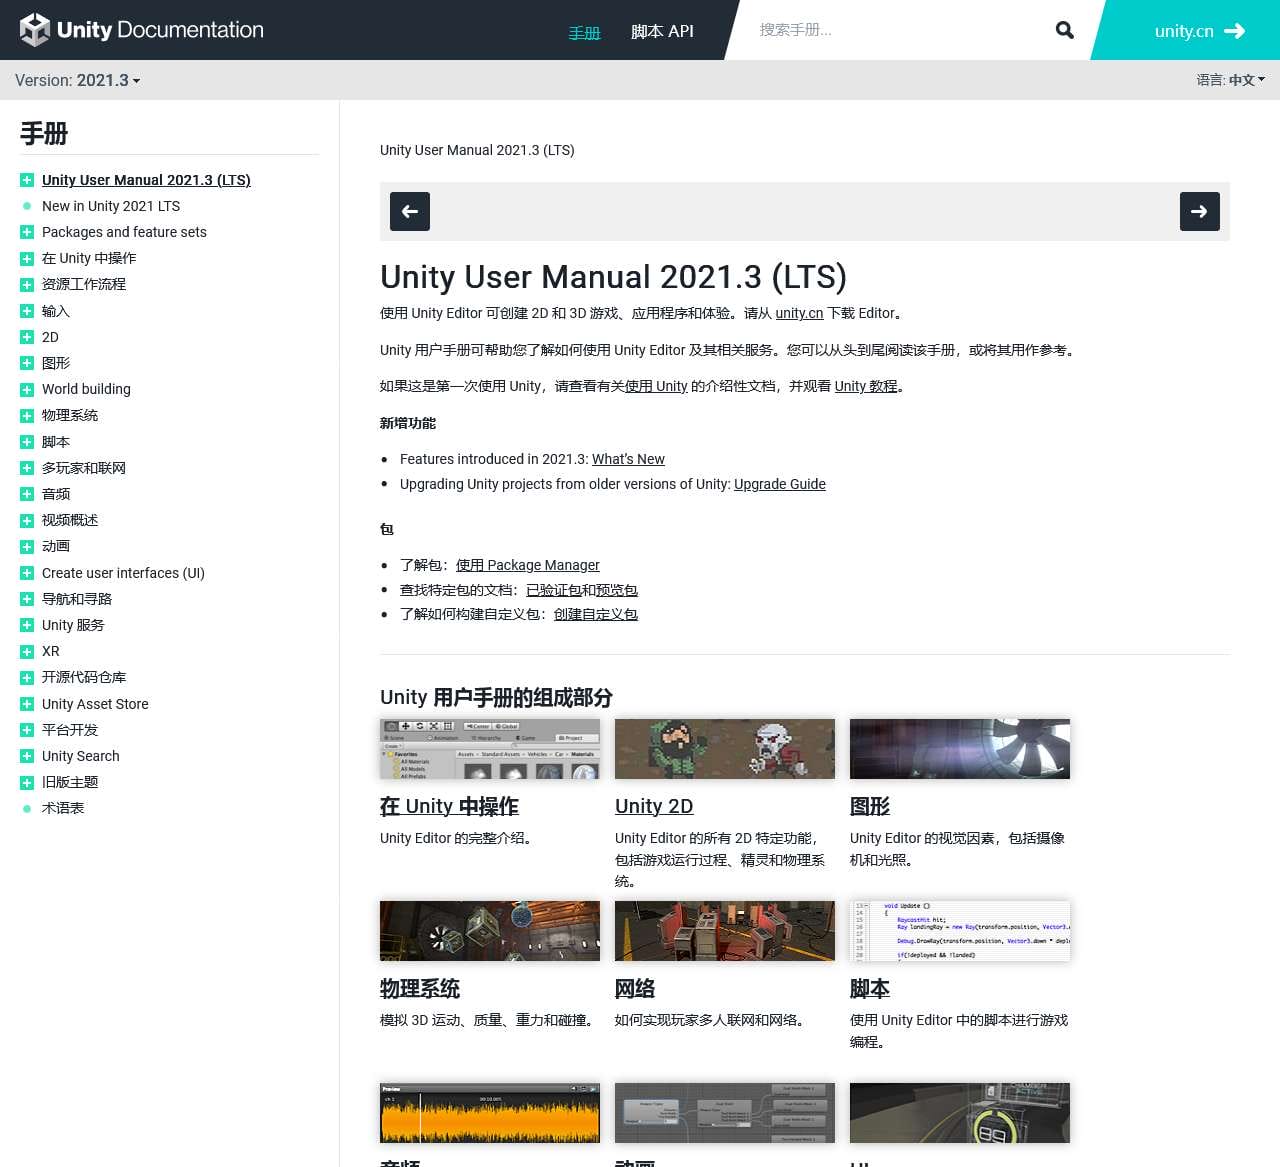The image size is (1280, 1167).
Task: Expand the 资源工作流程 plus icon
Action: 27,285
